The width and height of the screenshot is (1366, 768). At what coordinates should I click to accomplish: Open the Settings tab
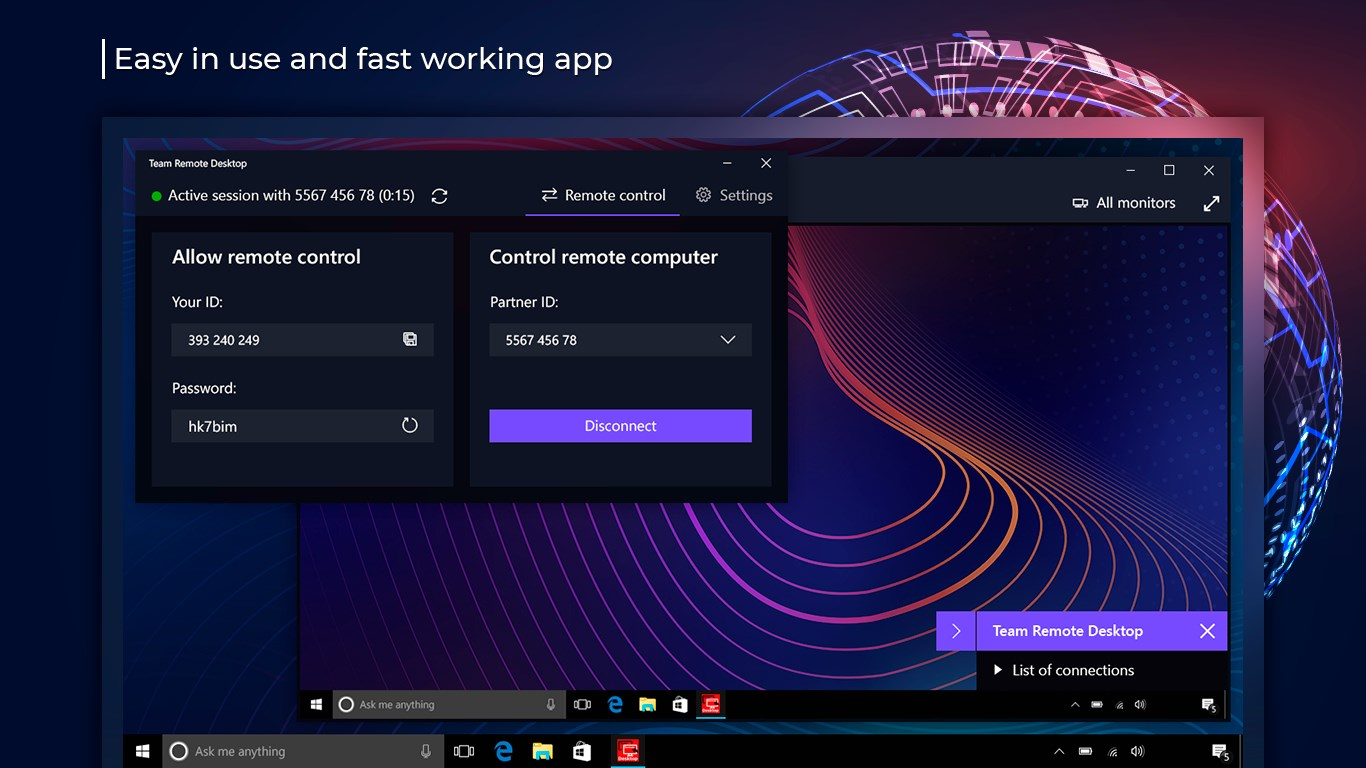coord(734,195)
